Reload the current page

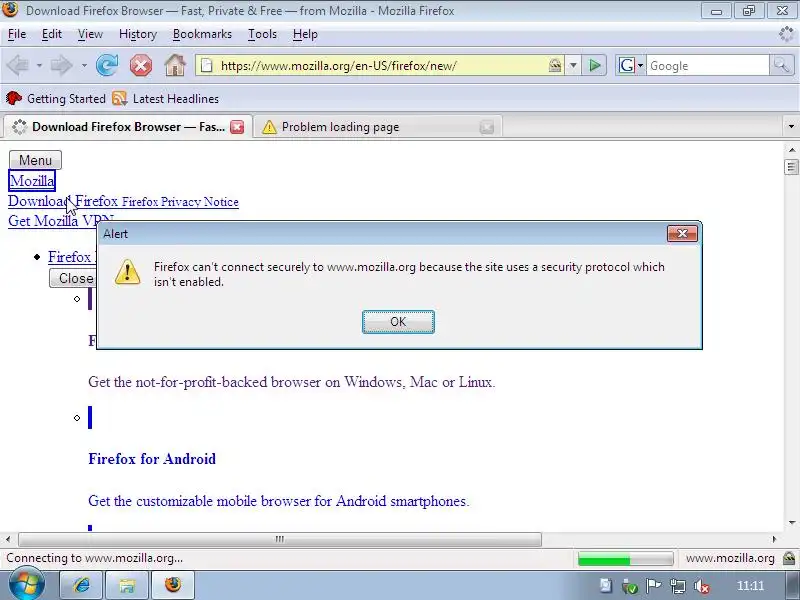tap(107, 65)
